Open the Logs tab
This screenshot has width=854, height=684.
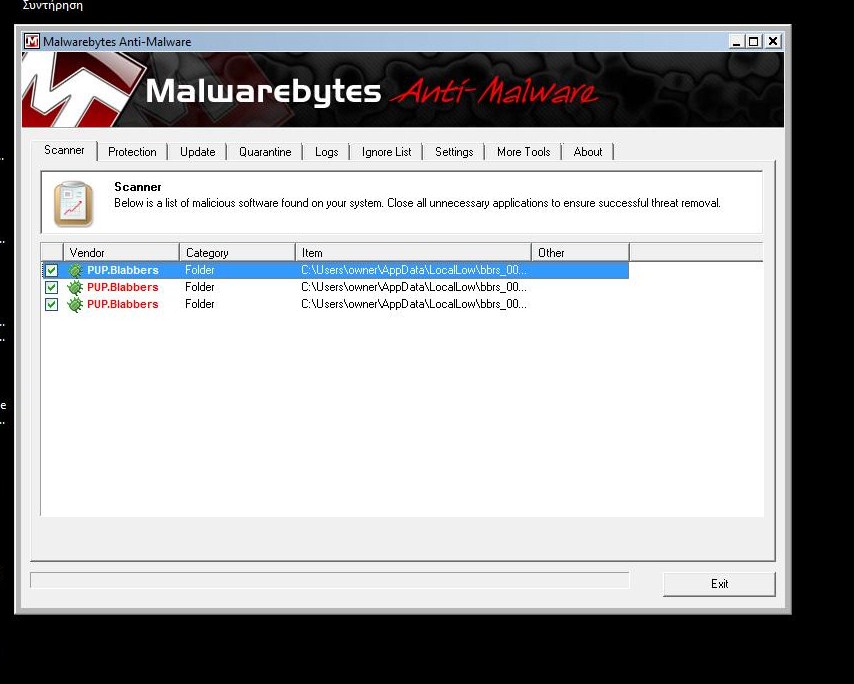[x=327, y=152]
